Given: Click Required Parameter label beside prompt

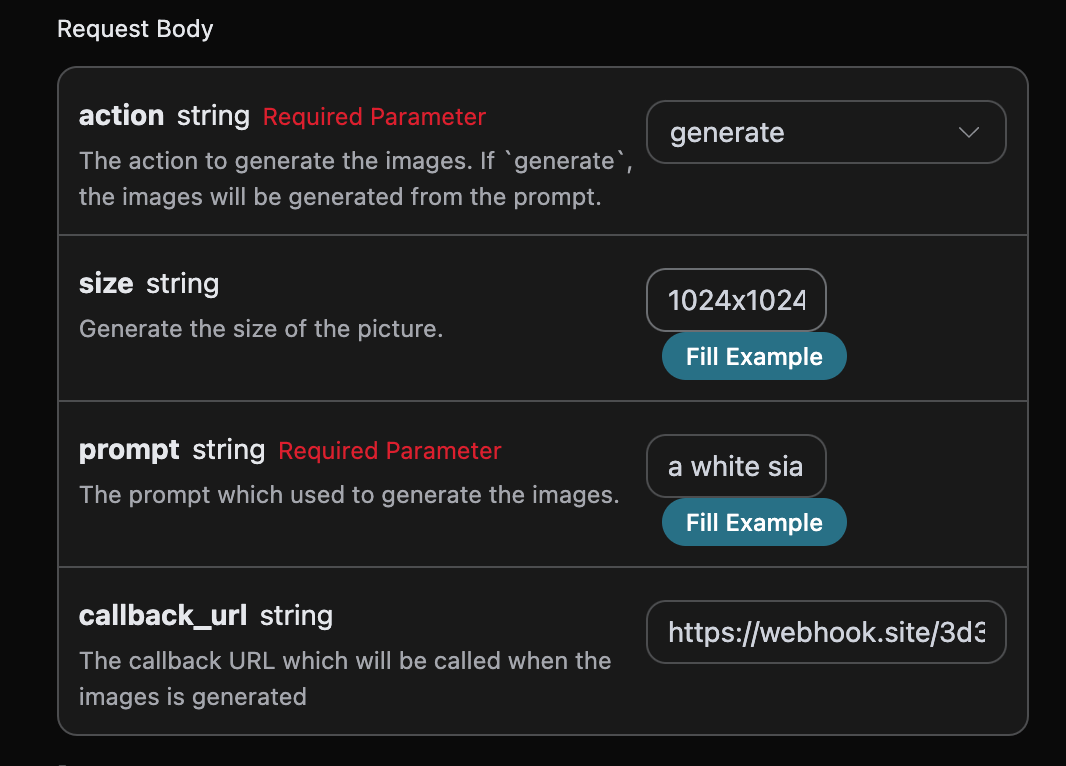Looking at the screenshot, I should [x=390, y=451].
